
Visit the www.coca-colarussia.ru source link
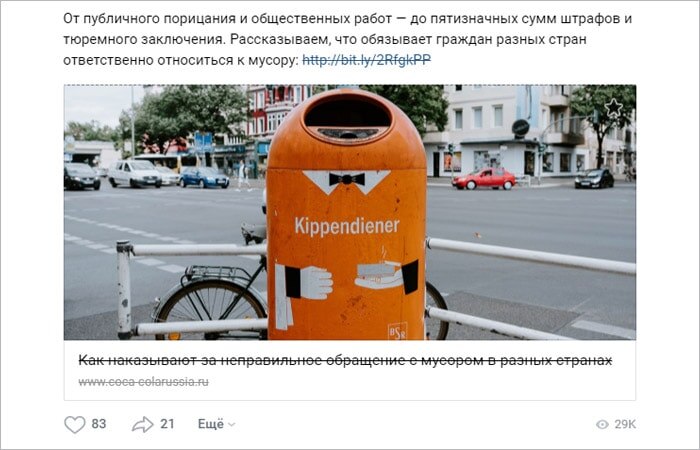coord(143,382)
